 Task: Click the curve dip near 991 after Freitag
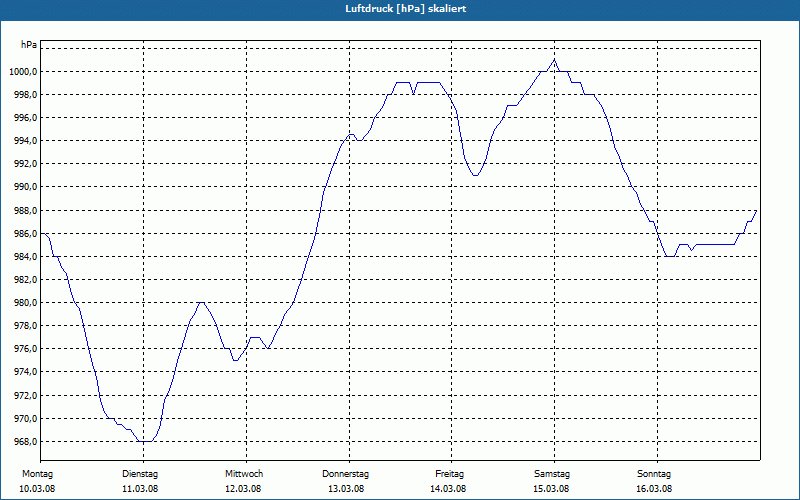click(476, 175)
